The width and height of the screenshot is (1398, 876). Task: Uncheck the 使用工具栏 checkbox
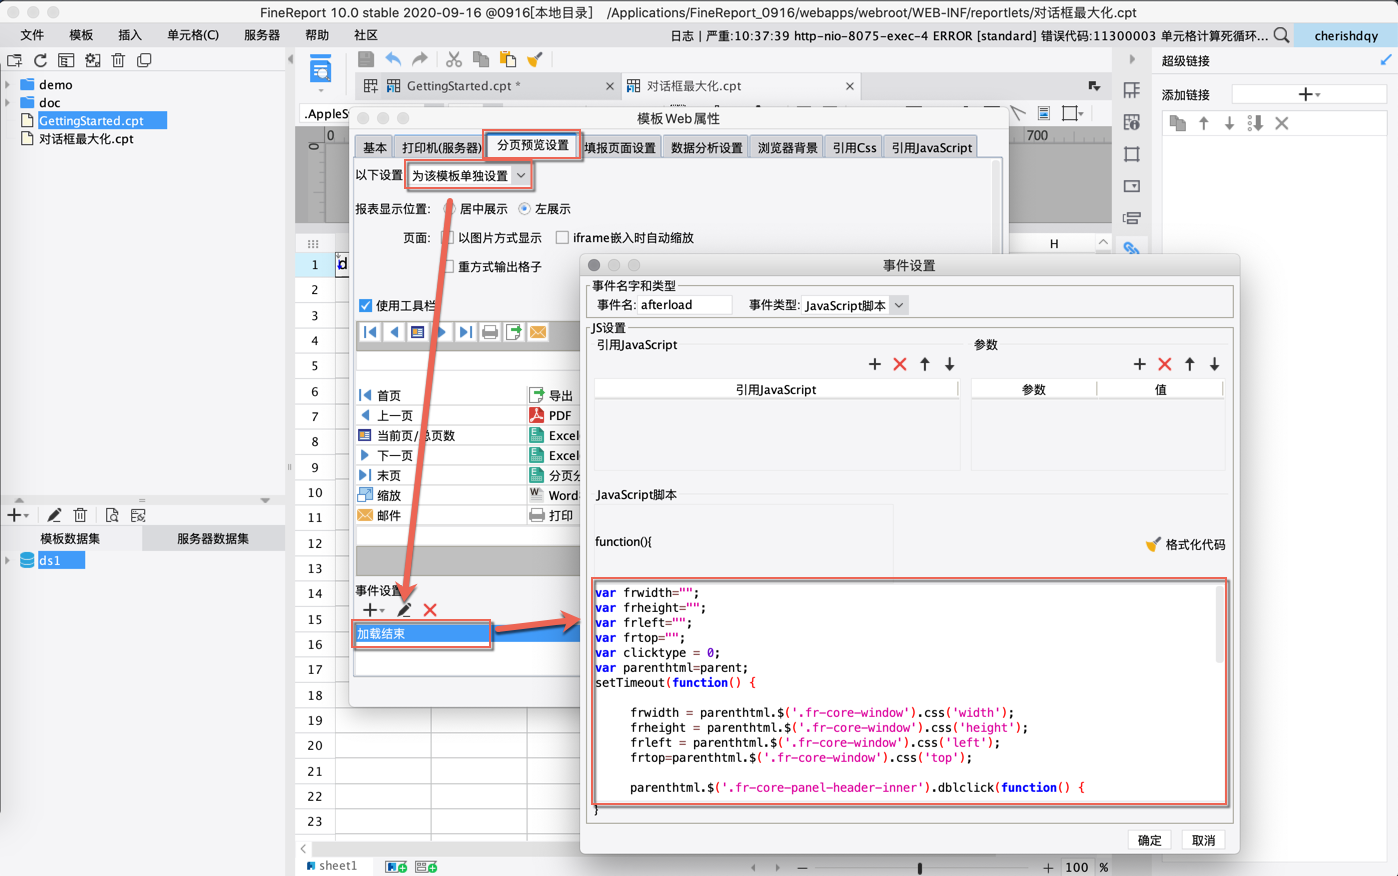pyautogui.click(x=365, y=306)
